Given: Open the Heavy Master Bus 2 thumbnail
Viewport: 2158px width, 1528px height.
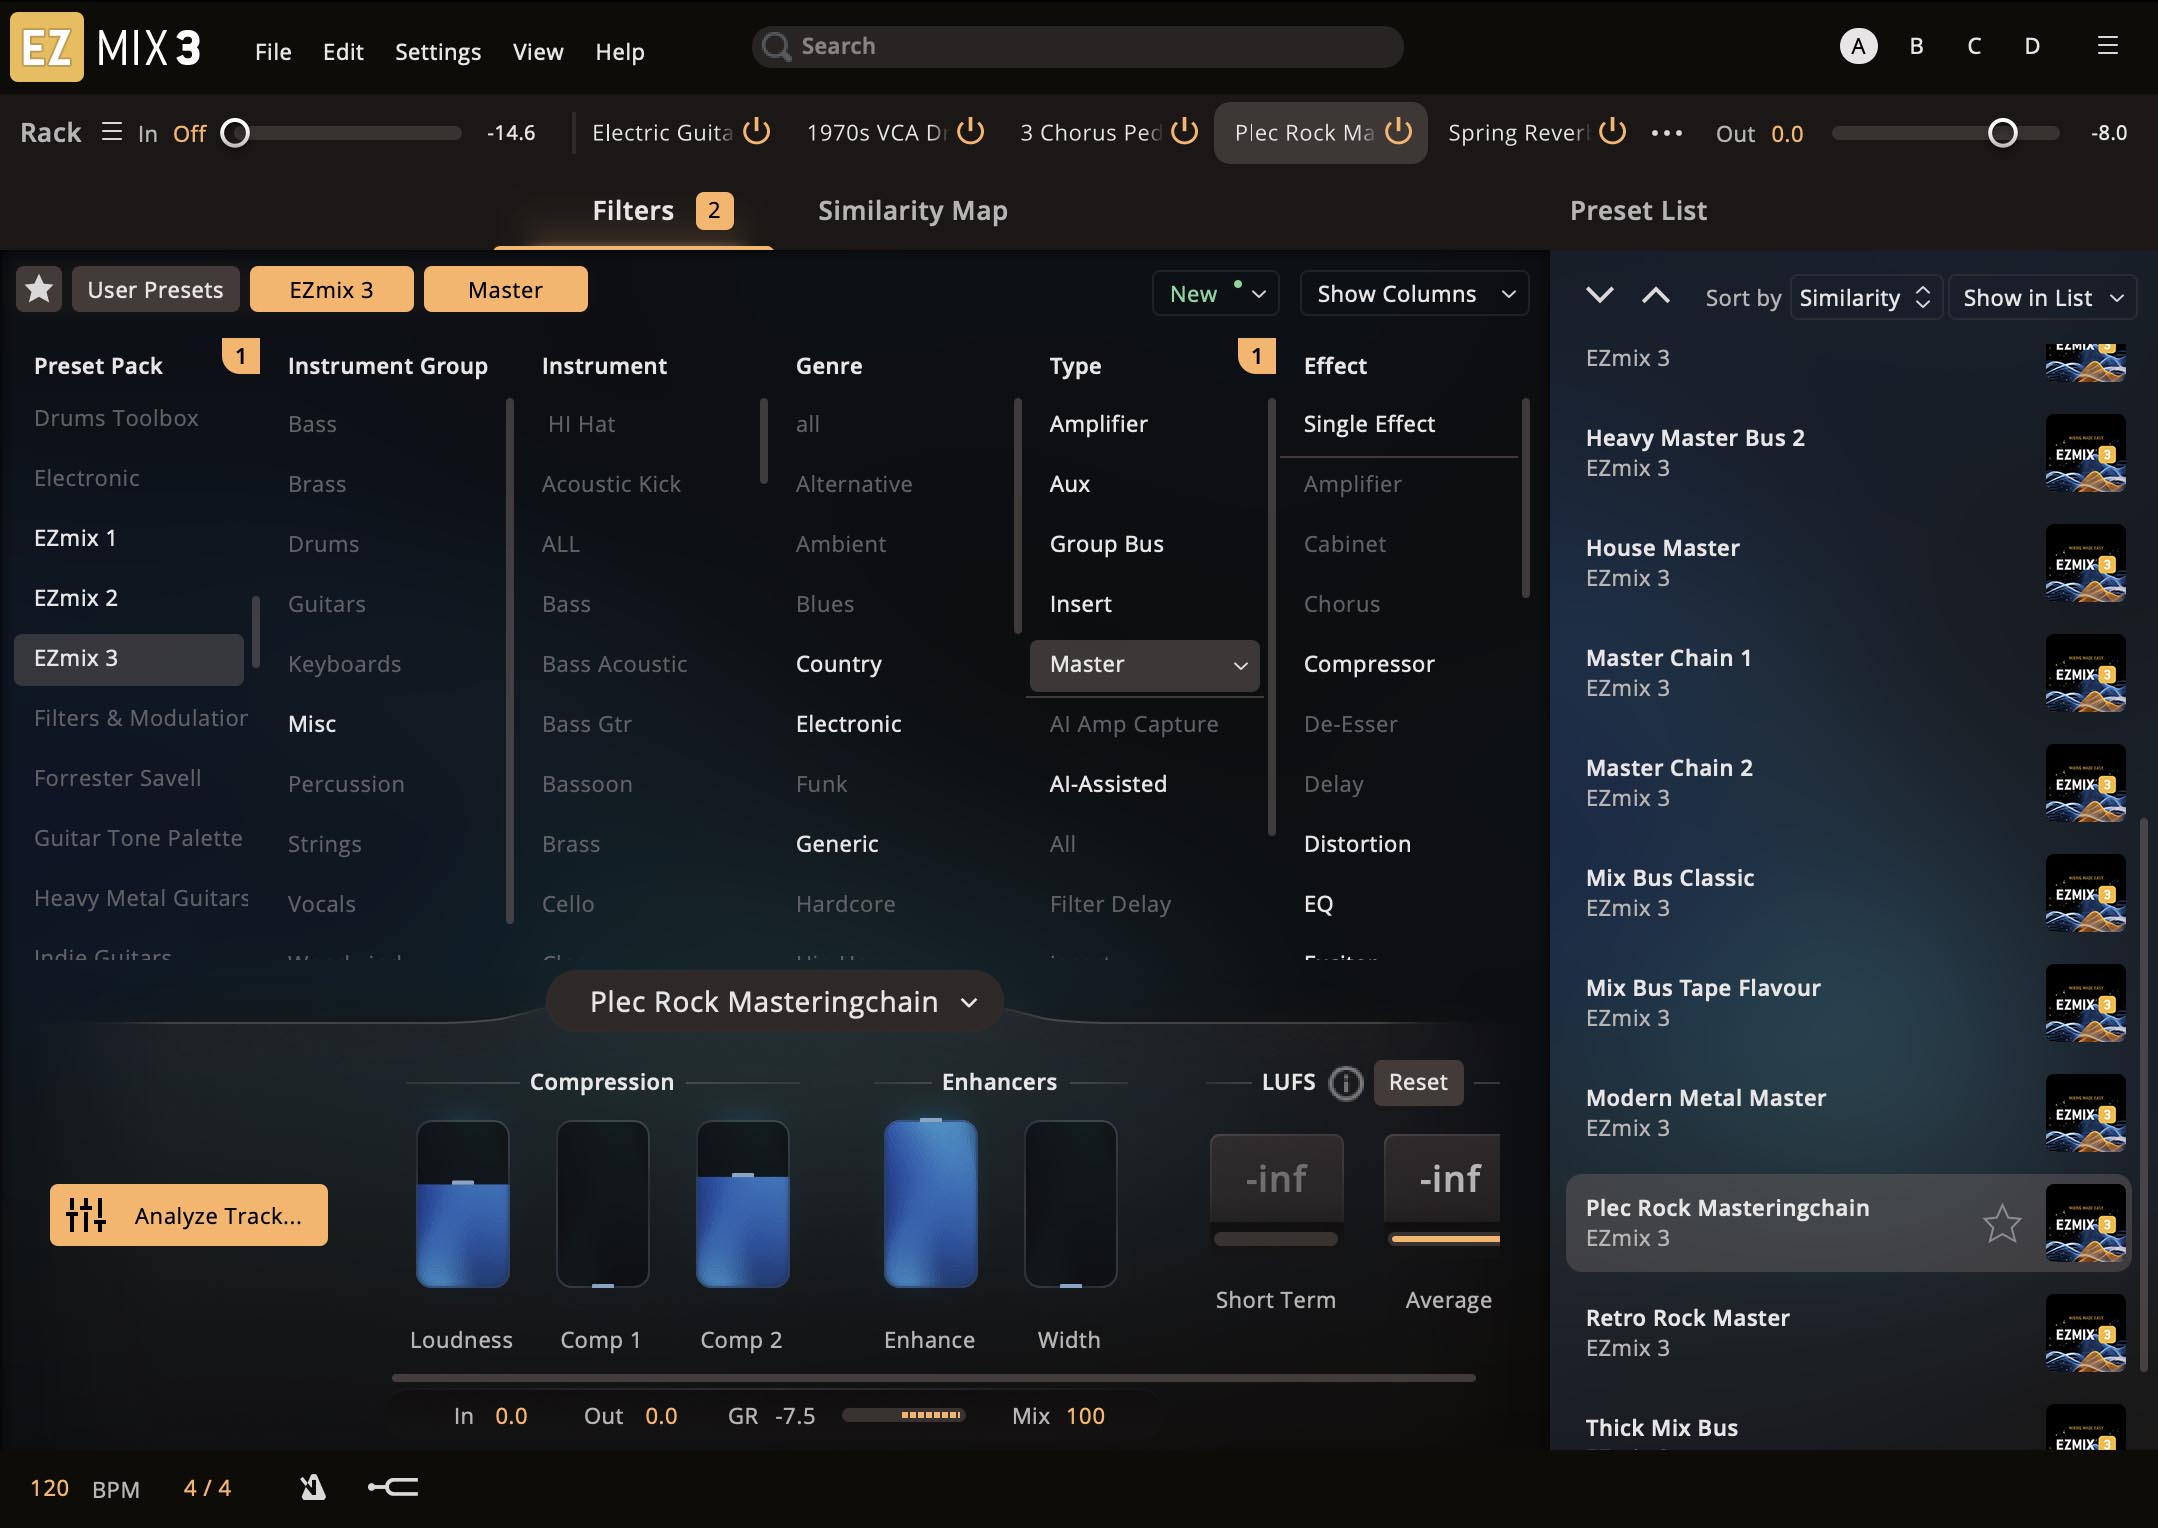Looking at the screenshot, I should (x=2086, y=453).
